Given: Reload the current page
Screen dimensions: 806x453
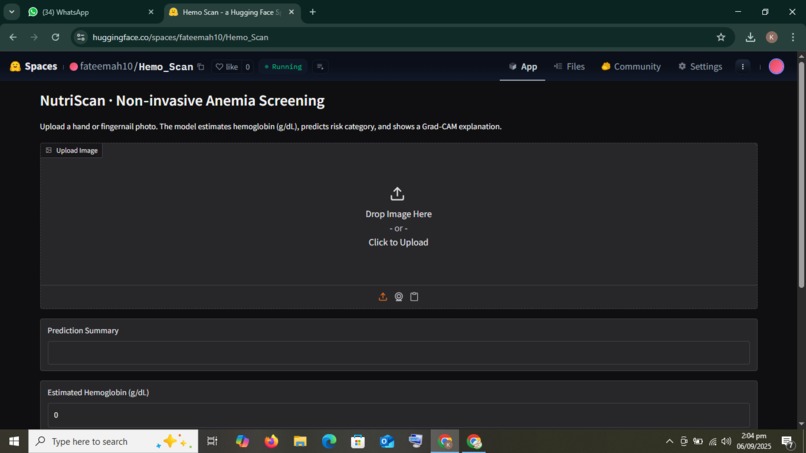Looking at the screenshot, I should (x=56, y=37).
